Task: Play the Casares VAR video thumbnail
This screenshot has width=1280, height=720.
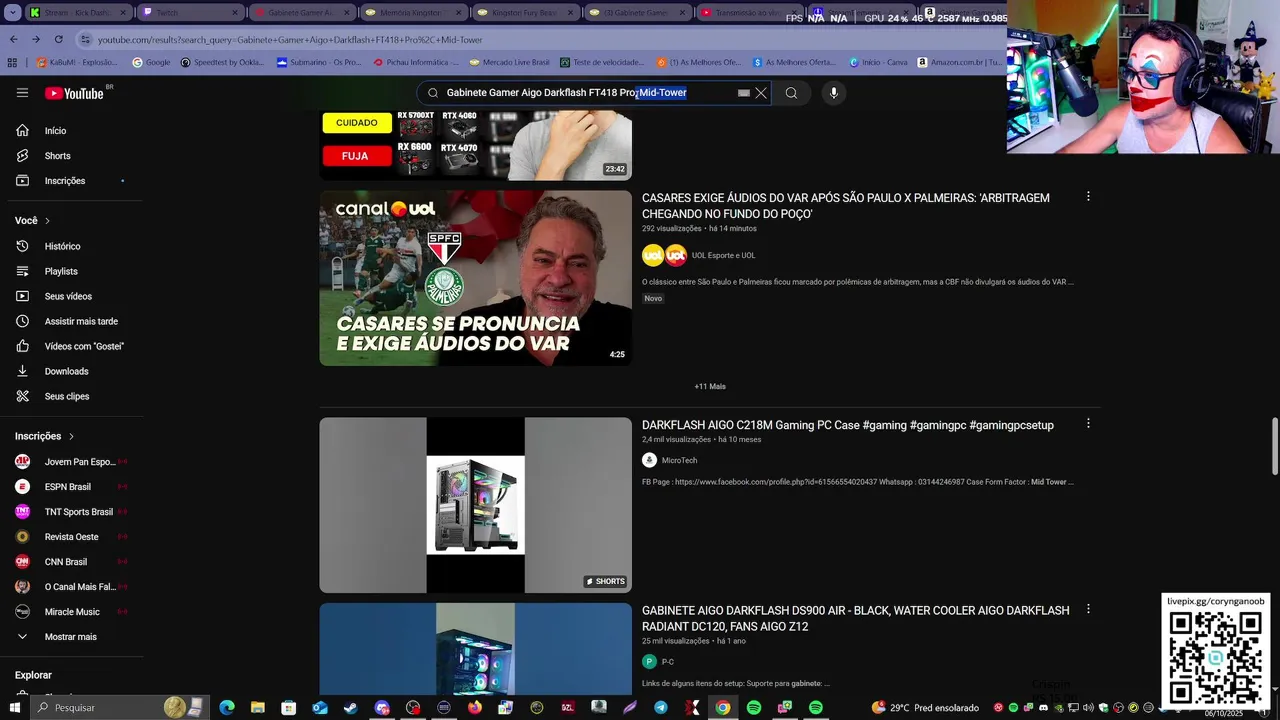Action: pyautogui.click(x=475, y=278)
